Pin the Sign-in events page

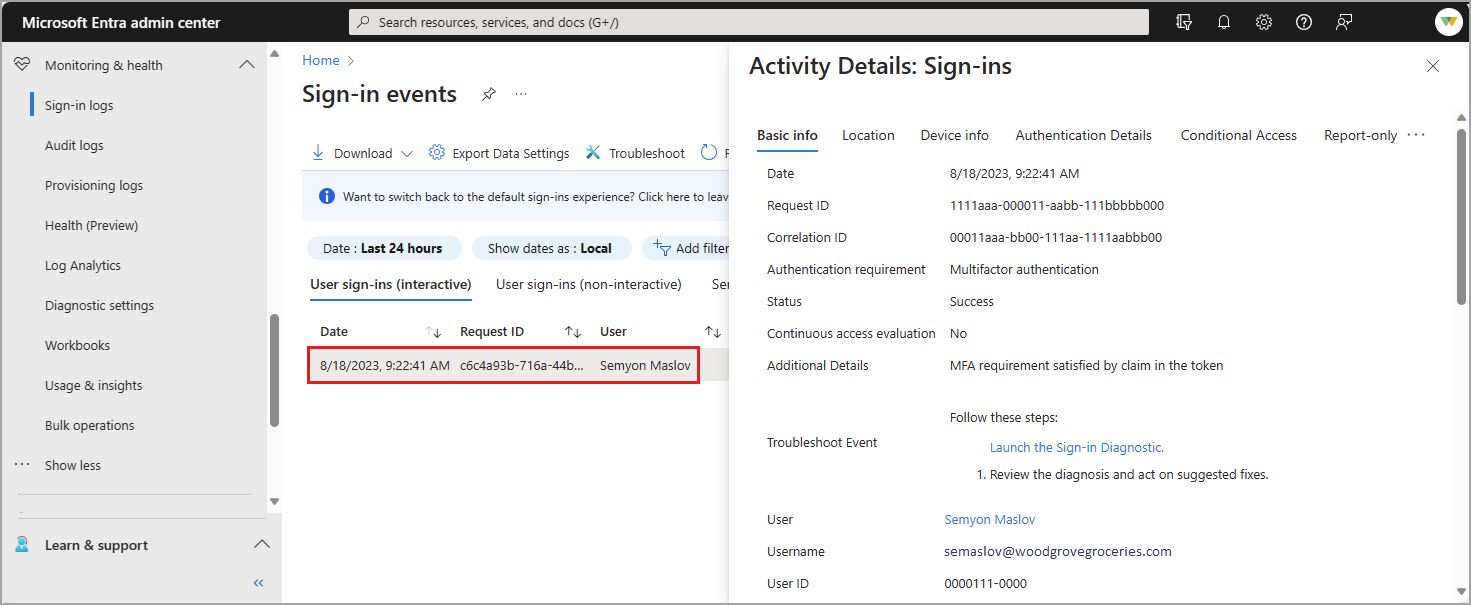click(x=489, y=94)
